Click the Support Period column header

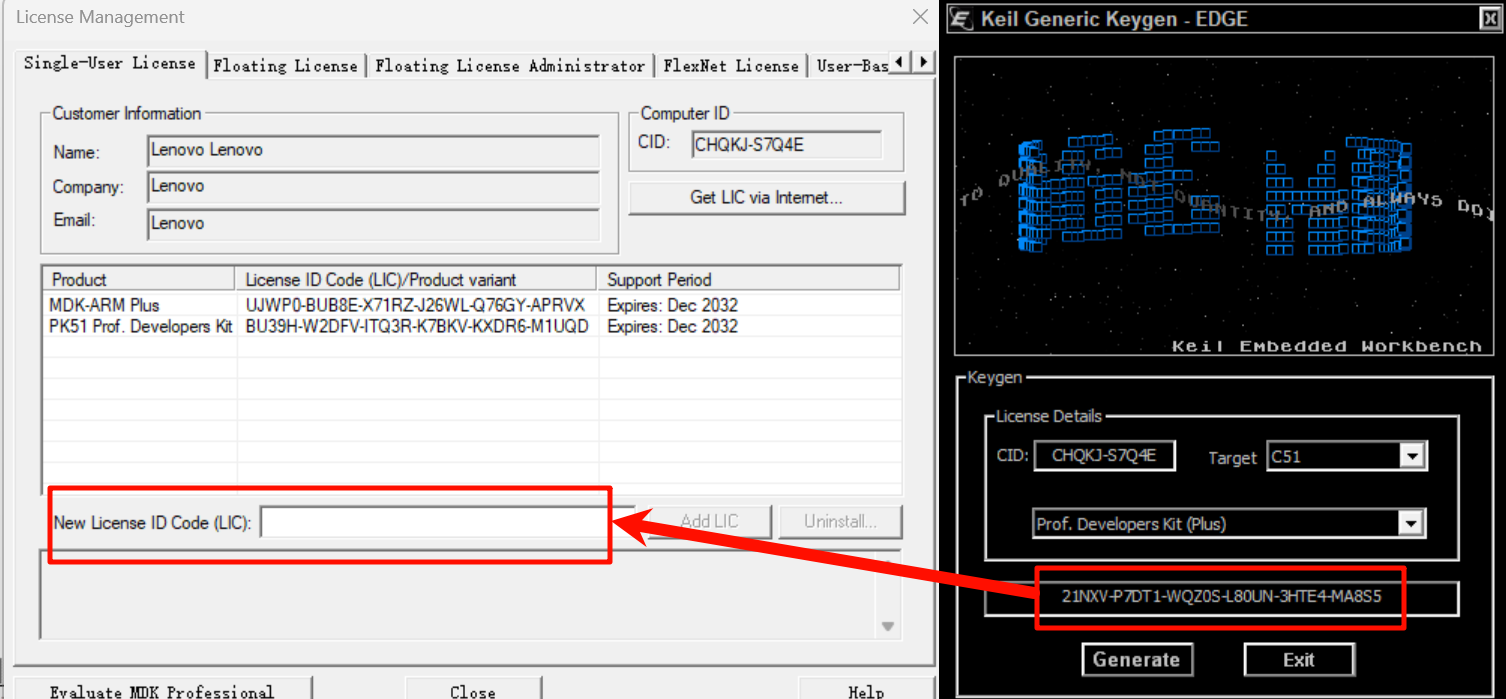749,279
